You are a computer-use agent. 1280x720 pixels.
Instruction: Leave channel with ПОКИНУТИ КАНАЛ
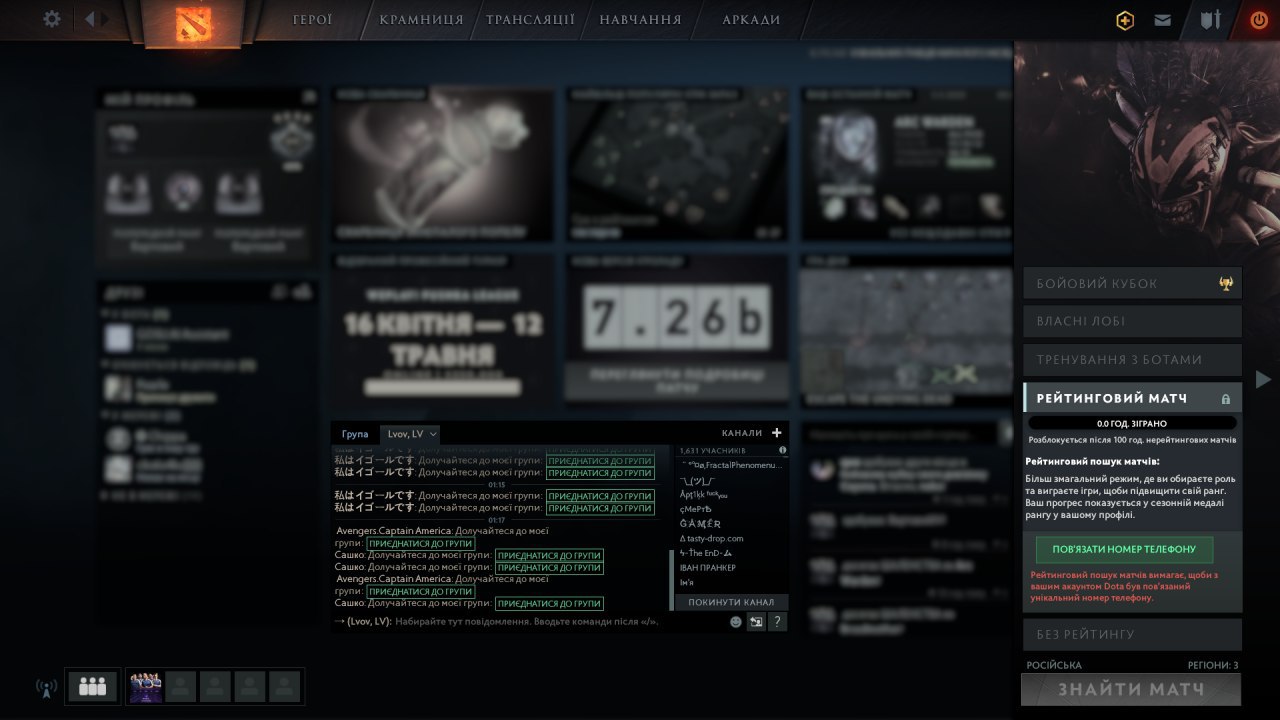(x=731, y=602)
